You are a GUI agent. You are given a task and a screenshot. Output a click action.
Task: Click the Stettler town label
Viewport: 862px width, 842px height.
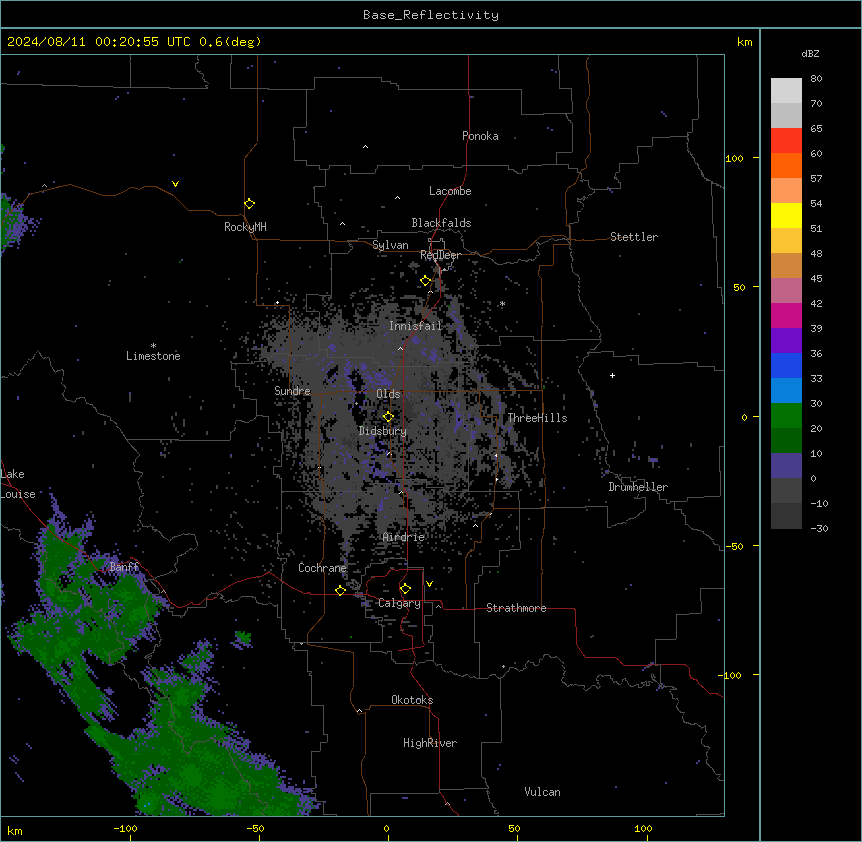(633, 237)
